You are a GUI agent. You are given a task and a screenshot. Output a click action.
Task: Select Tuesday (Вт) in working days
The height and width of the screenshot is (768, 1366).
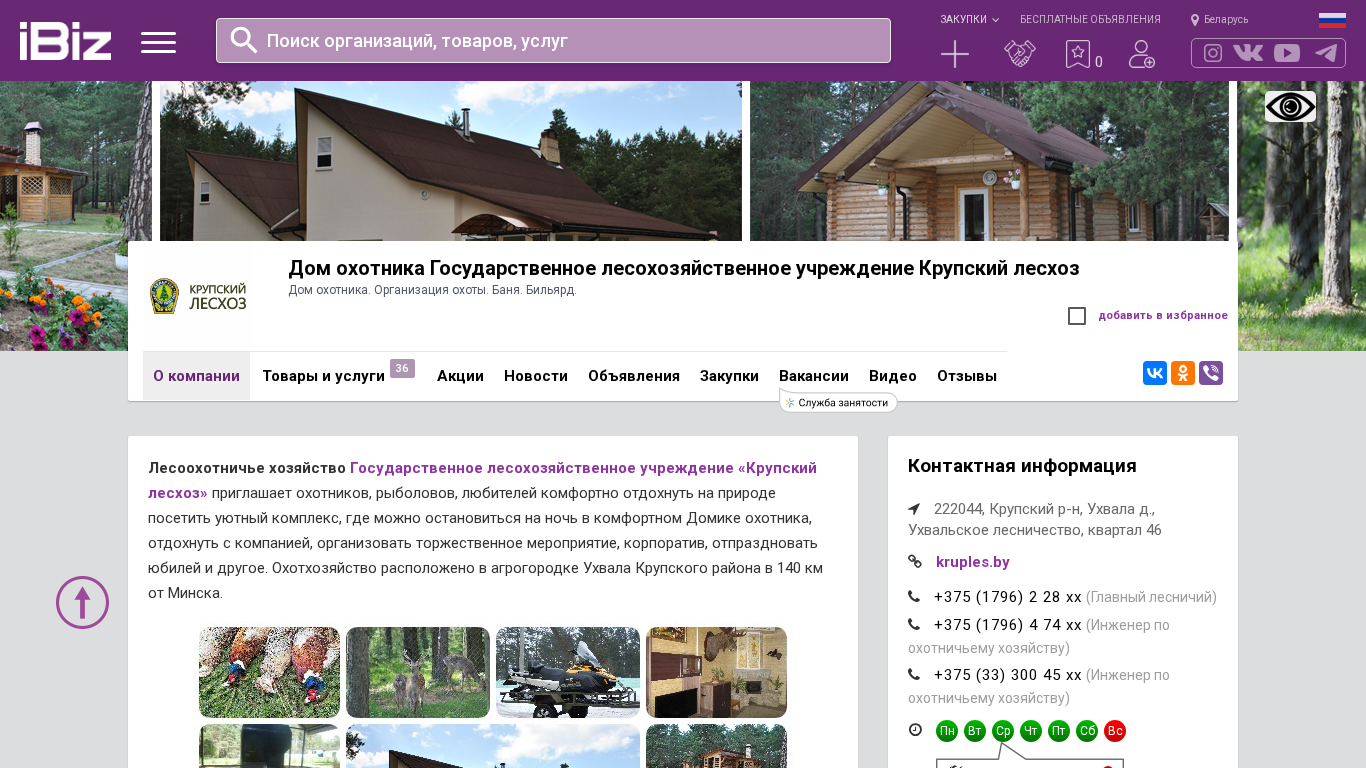[x=975, y=731]
